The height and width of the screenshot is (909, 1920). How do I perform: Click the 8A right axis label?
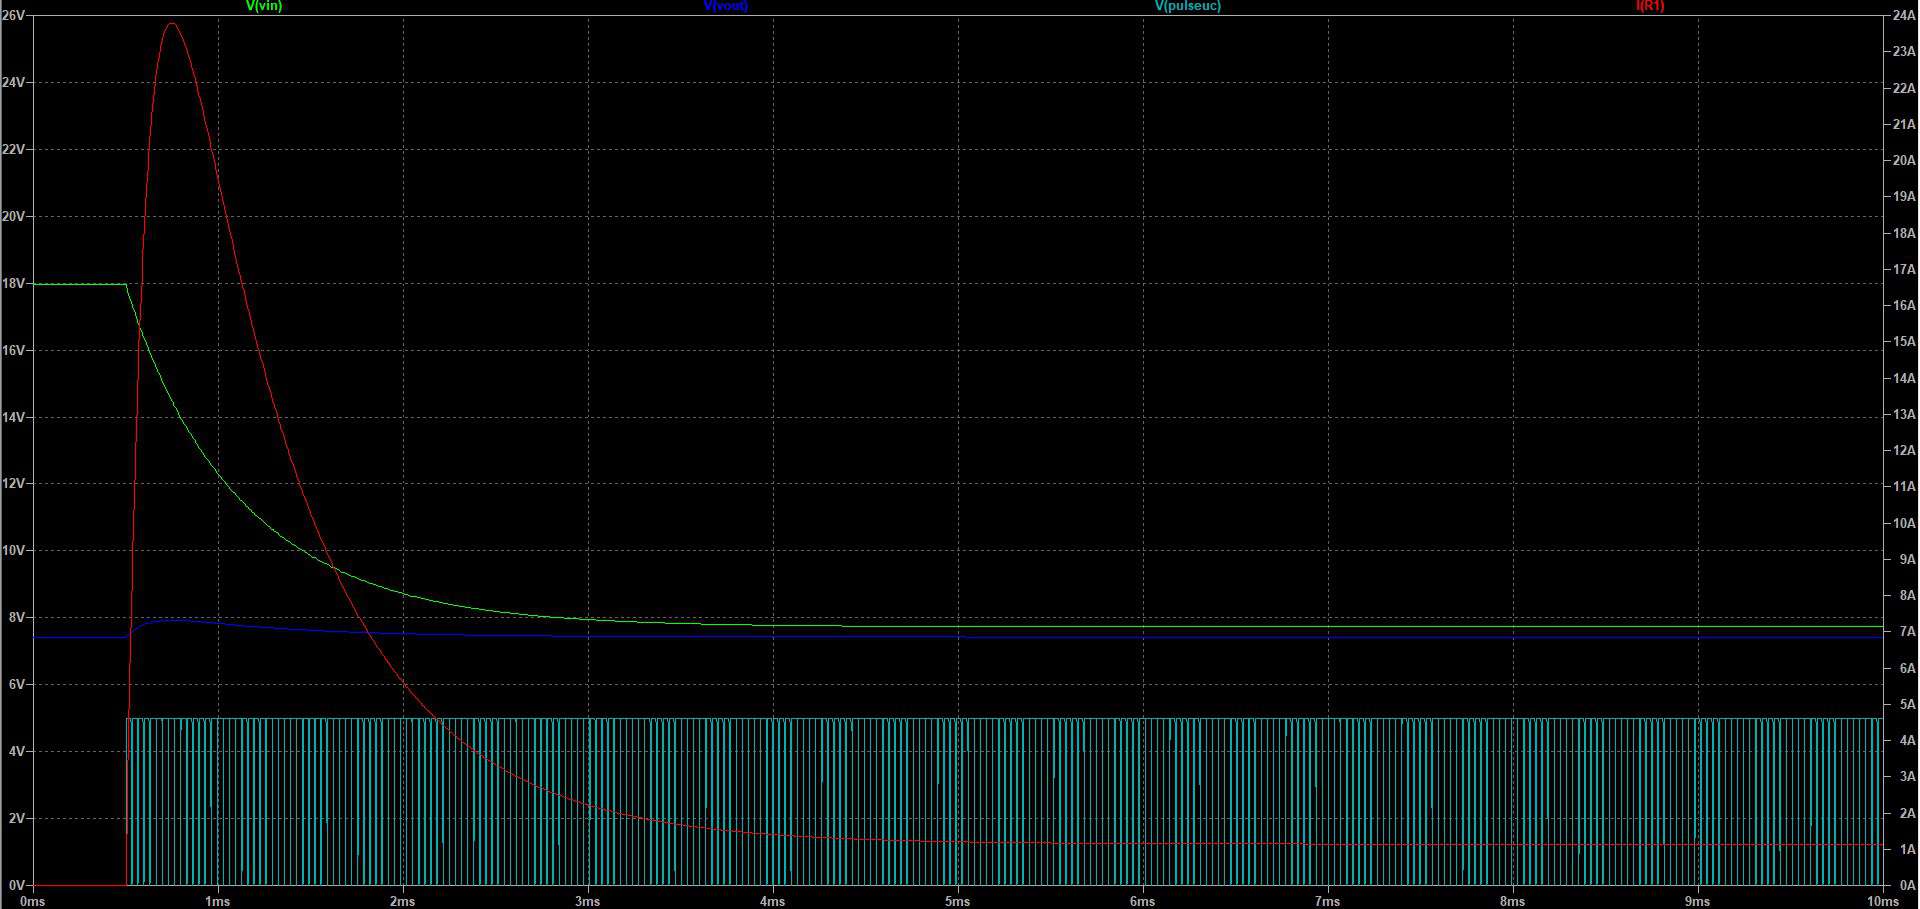coord(1907,595)
